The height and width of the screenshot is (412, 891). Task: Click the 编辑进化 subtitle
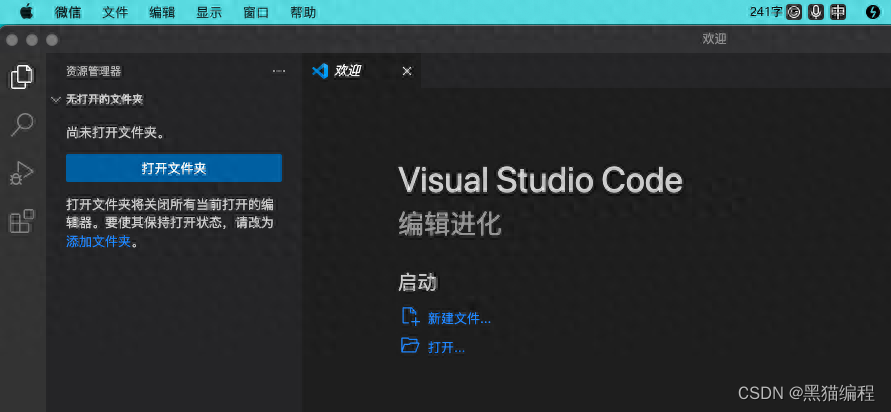pos(450,223)
